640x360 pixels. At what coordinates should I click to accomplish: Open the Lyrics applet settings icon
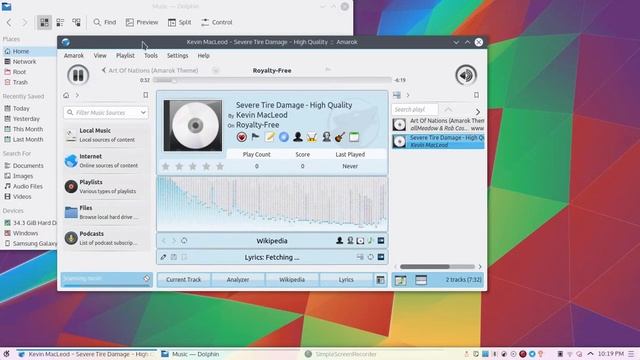pos(381,257)
